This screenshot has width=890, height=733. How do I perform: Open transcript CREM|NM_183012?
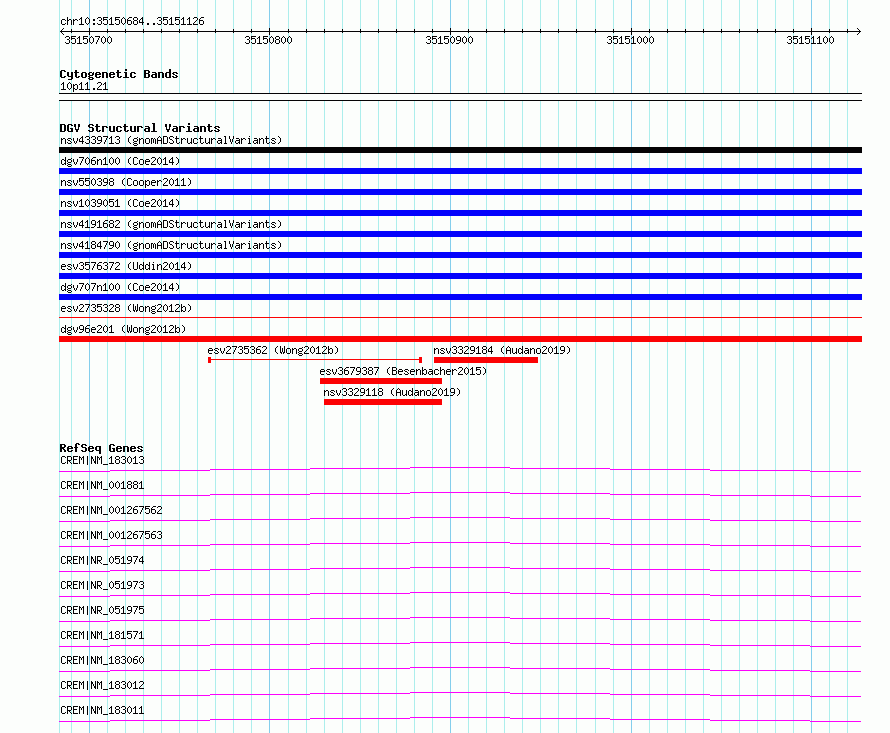(102, 685)
